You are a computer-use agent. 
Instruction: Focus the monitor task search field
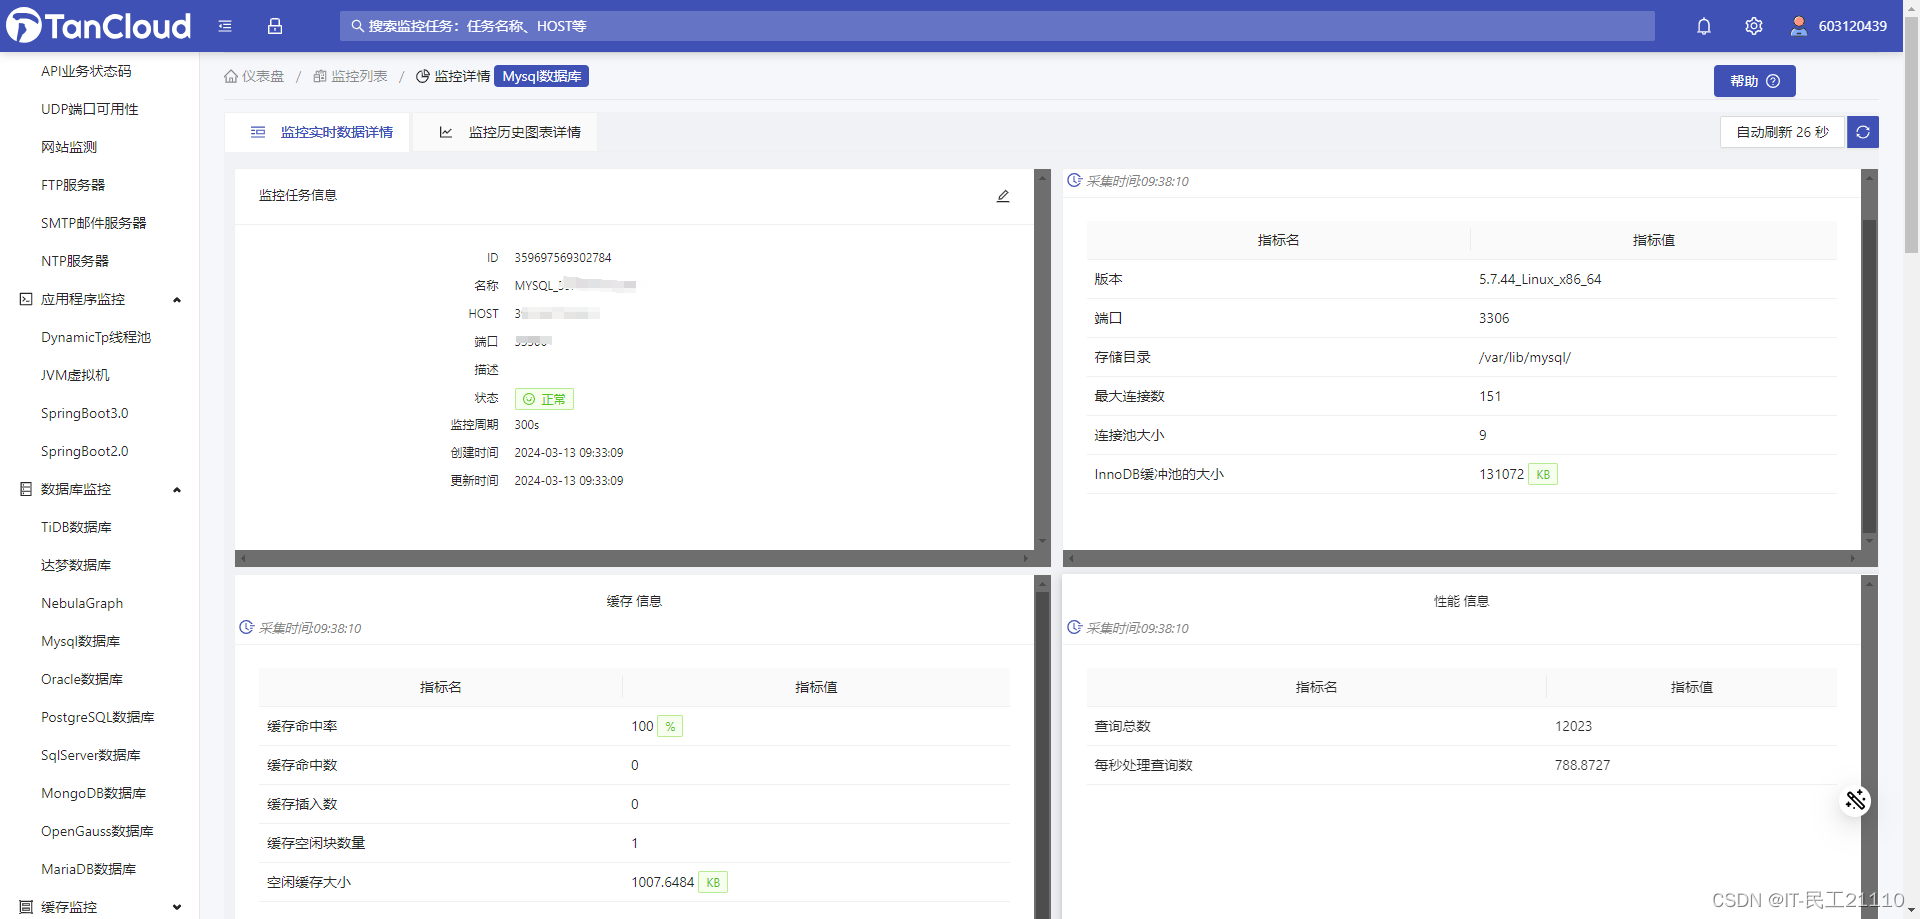[x=997, y=26]
